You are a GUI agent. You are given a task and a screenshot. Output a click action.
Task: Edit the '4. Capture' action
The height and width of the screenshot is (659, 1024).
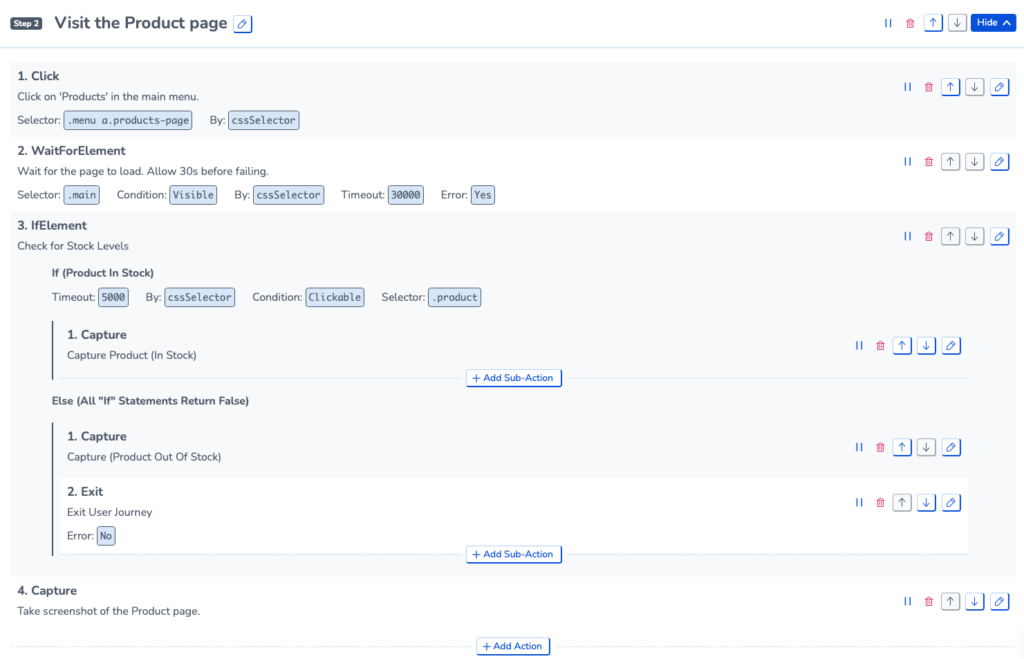pyautogui.click(x=999, y=602)
